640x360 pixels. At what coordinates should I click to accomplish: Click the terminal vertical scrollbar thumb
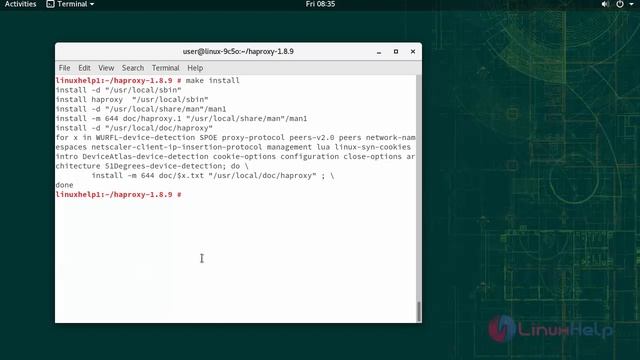click(419, 311)
